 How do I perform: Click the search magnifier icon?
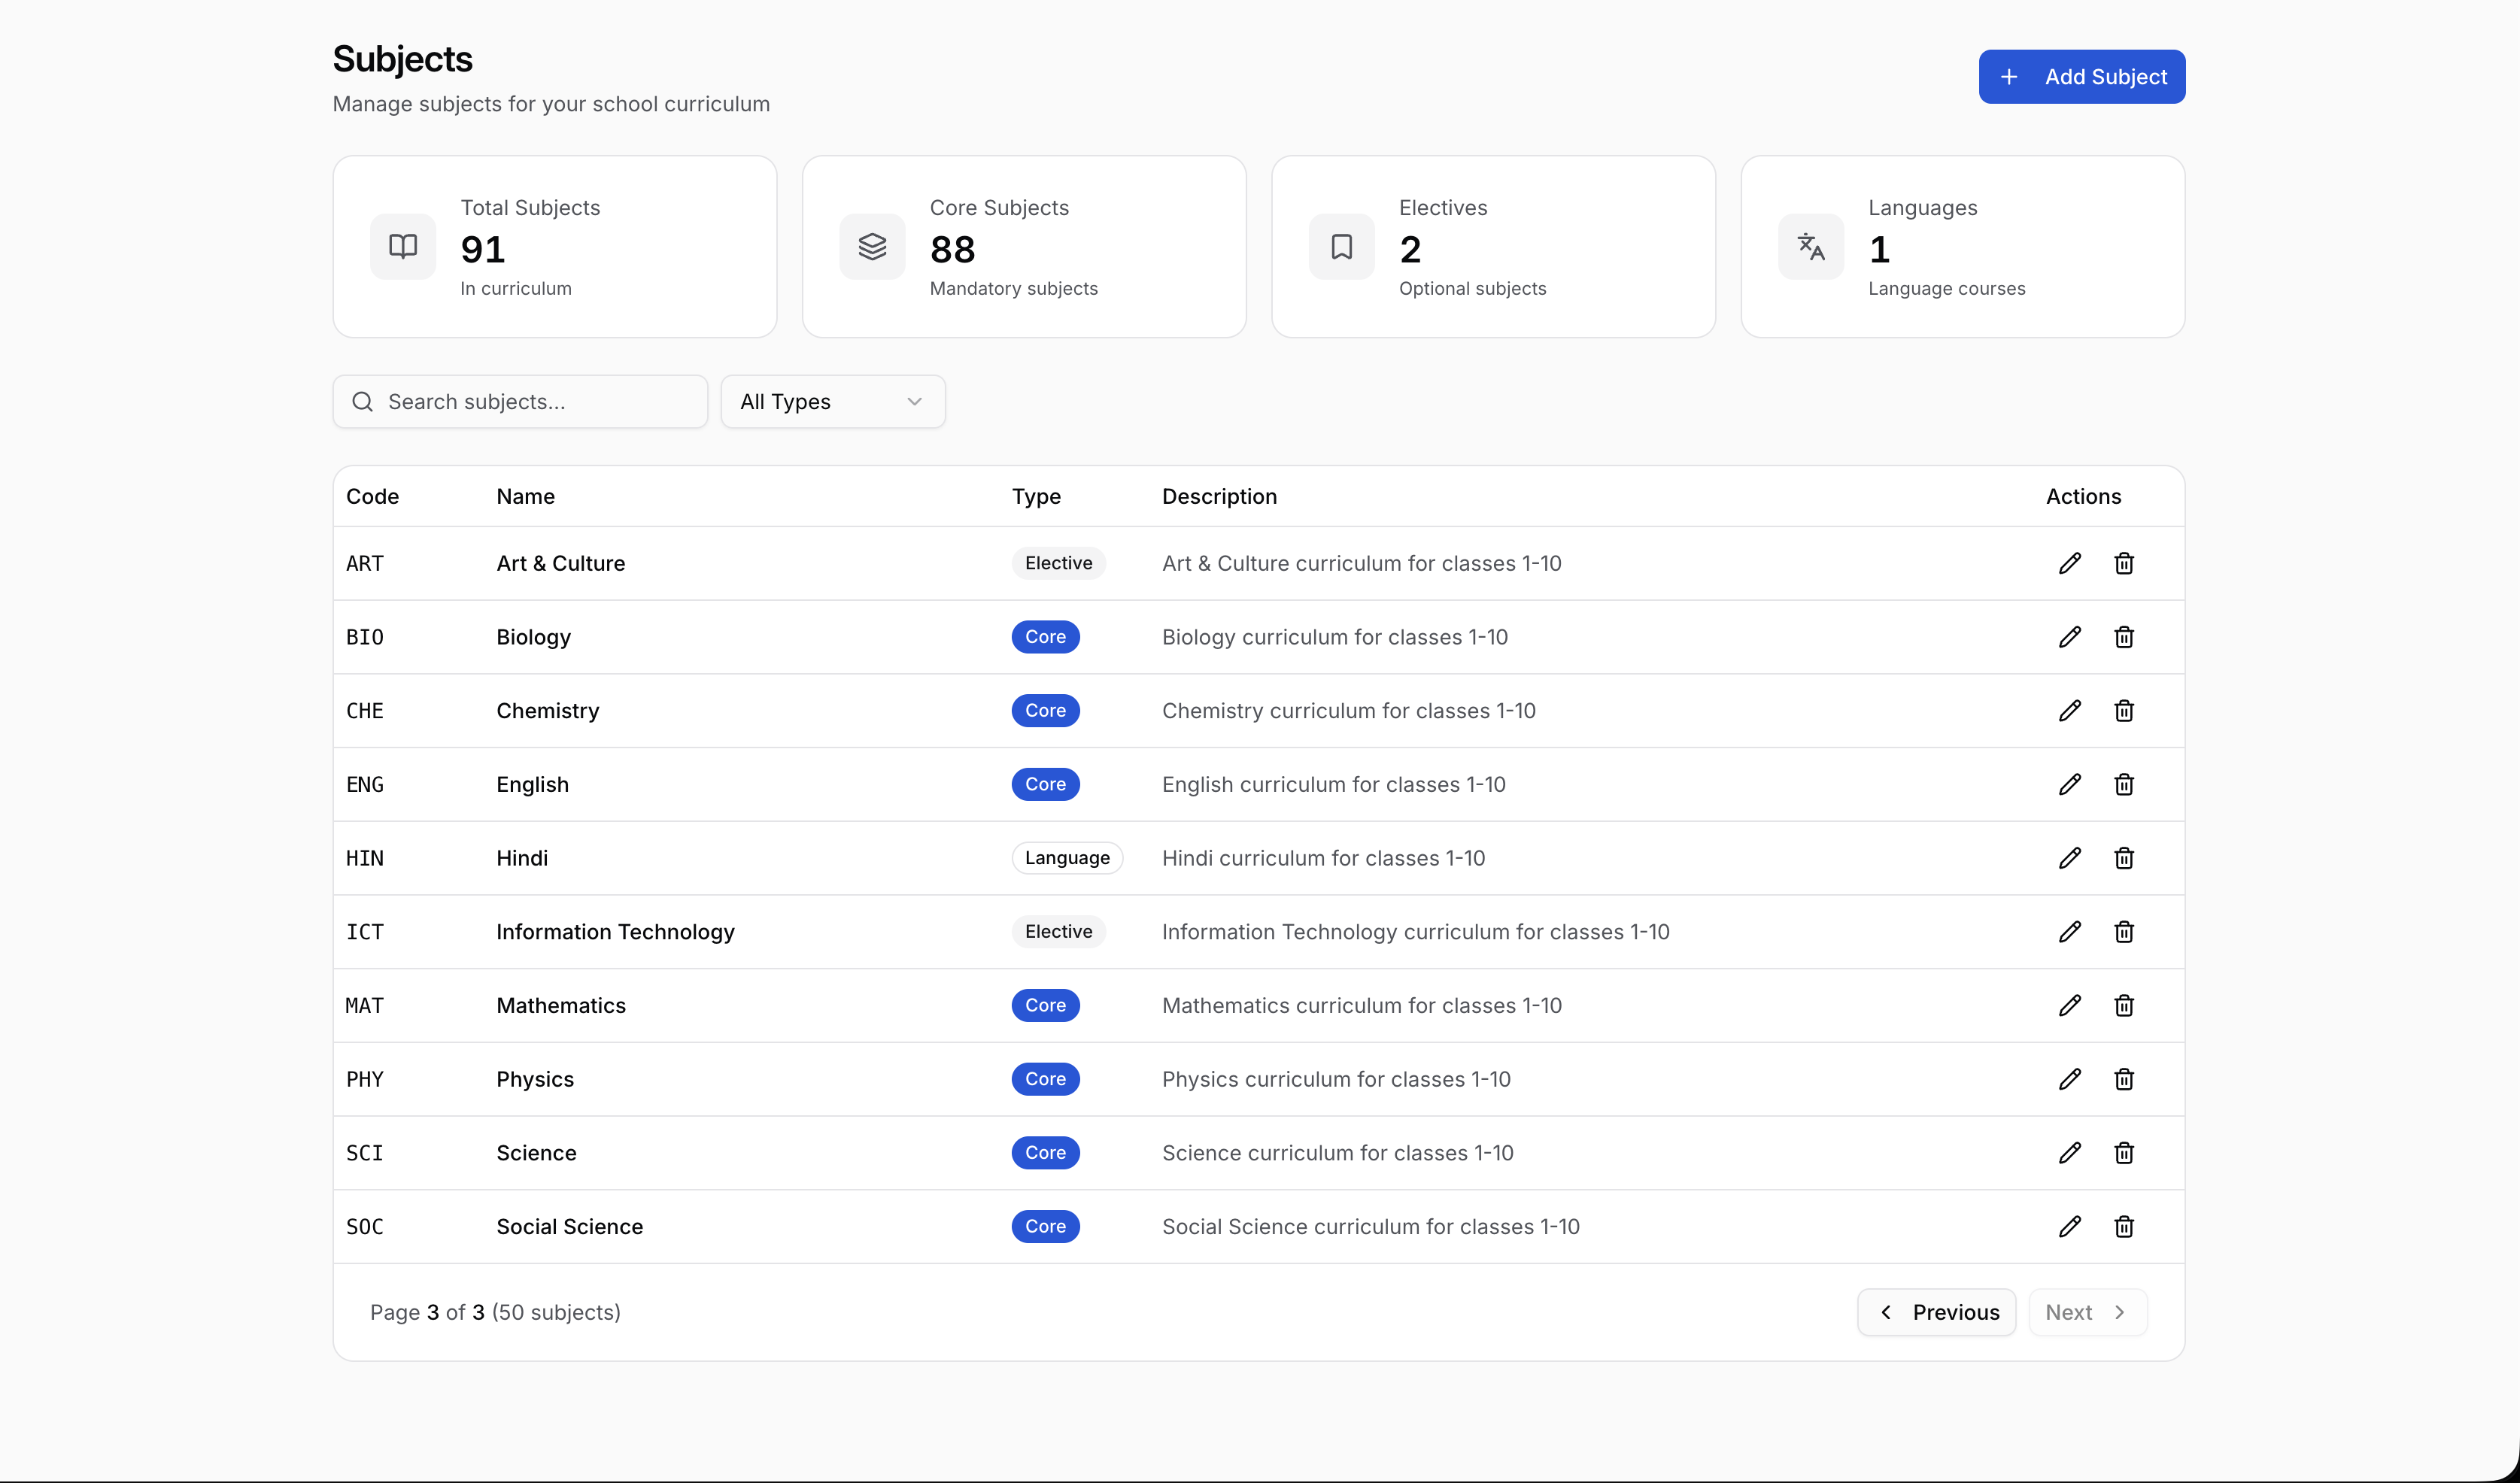coord(363,401)
